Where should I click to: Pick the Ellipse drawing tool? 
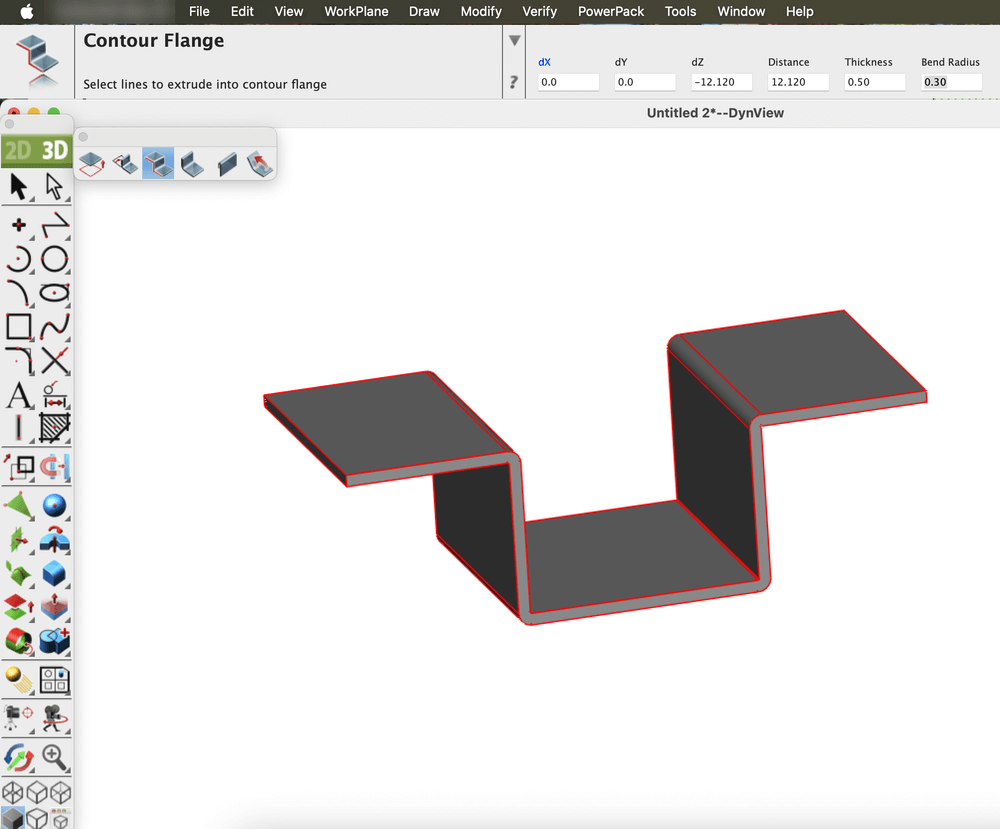pyautogui.click(x=55, y=293)
